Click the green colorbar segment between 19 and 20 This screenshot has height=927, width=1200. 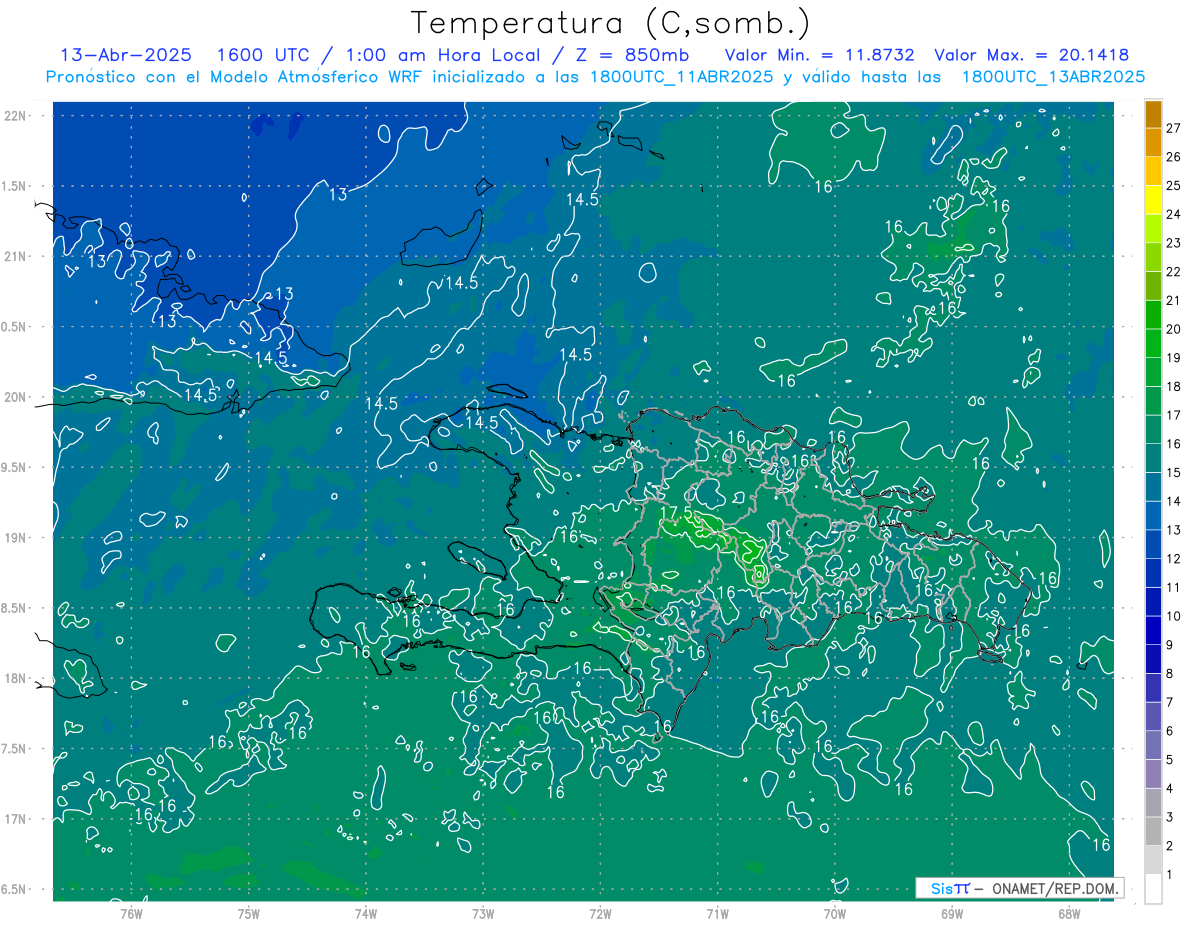(x=1153, y=343)
